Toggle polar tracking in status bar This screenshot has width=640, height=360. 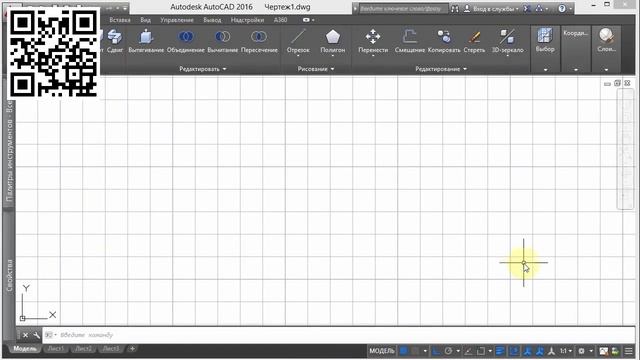[448, 351]
